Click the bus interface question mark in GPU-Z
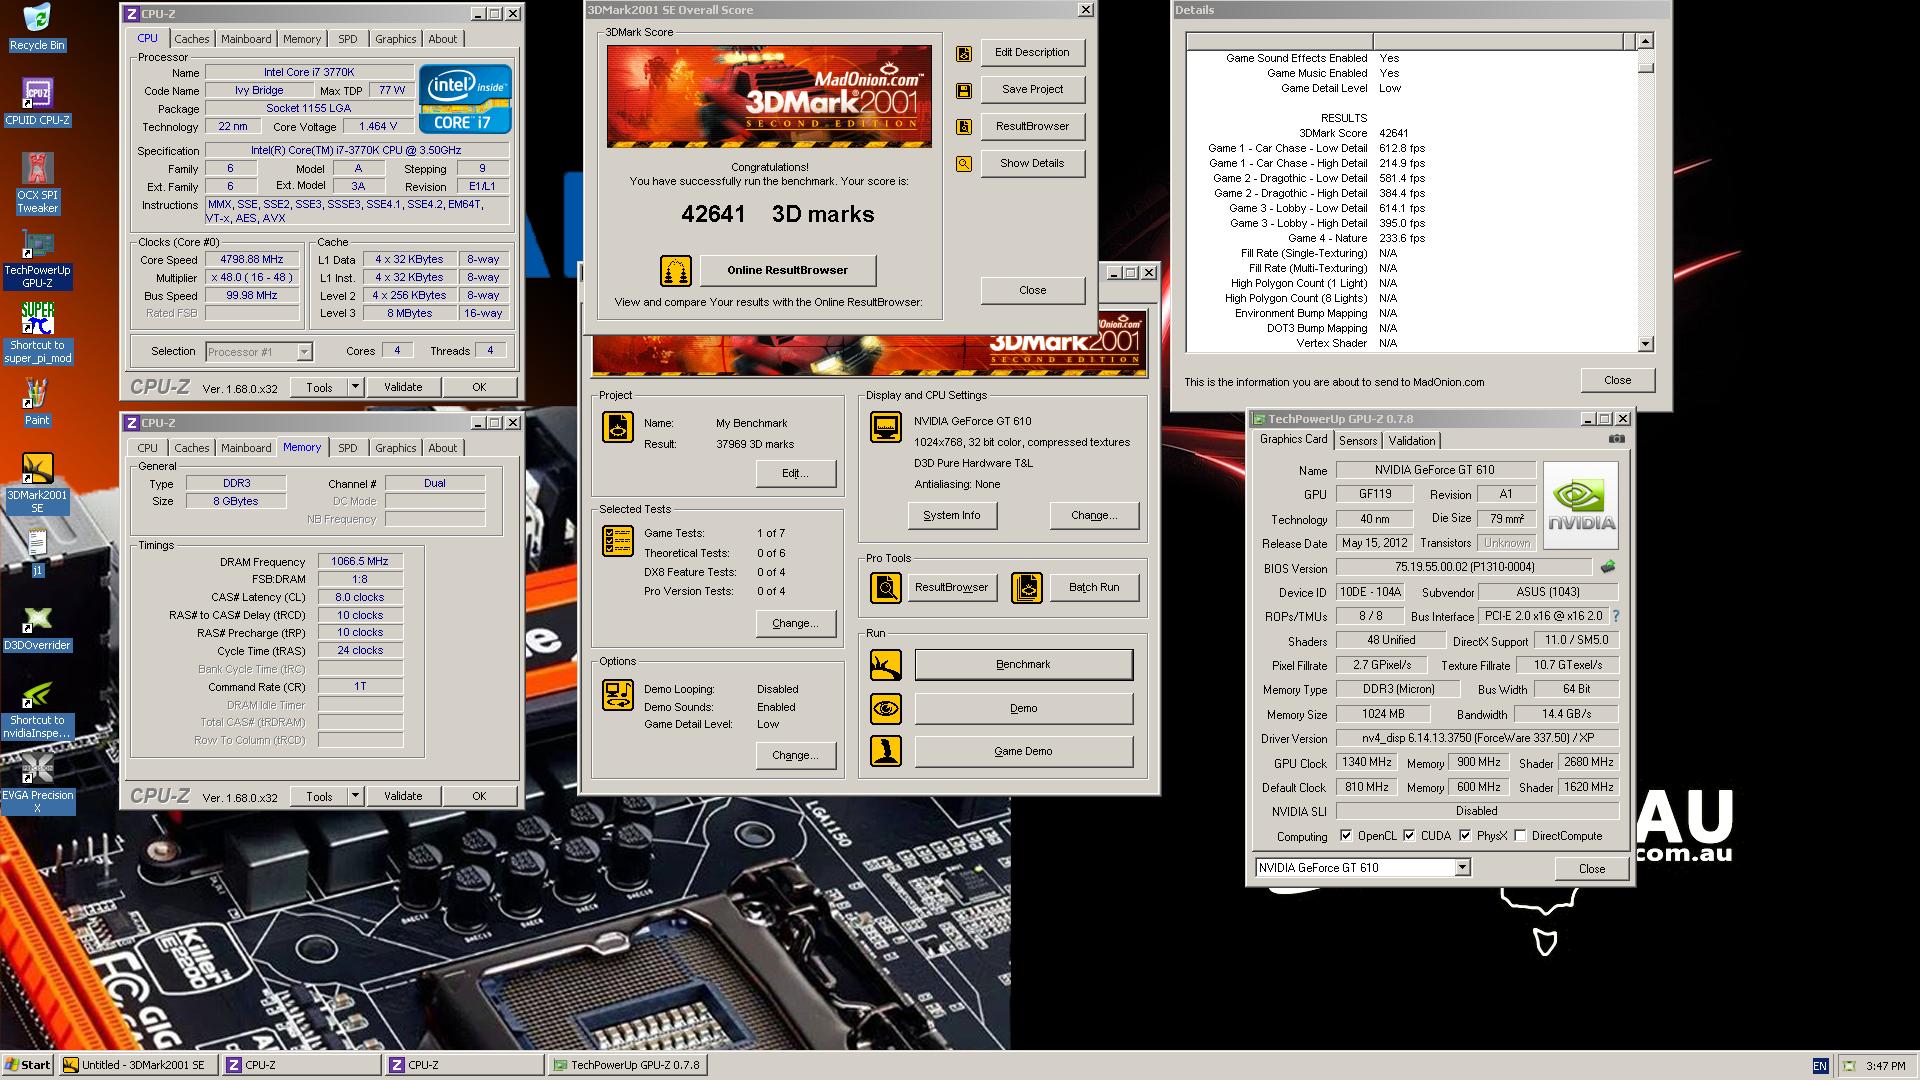 point(1615,616)
